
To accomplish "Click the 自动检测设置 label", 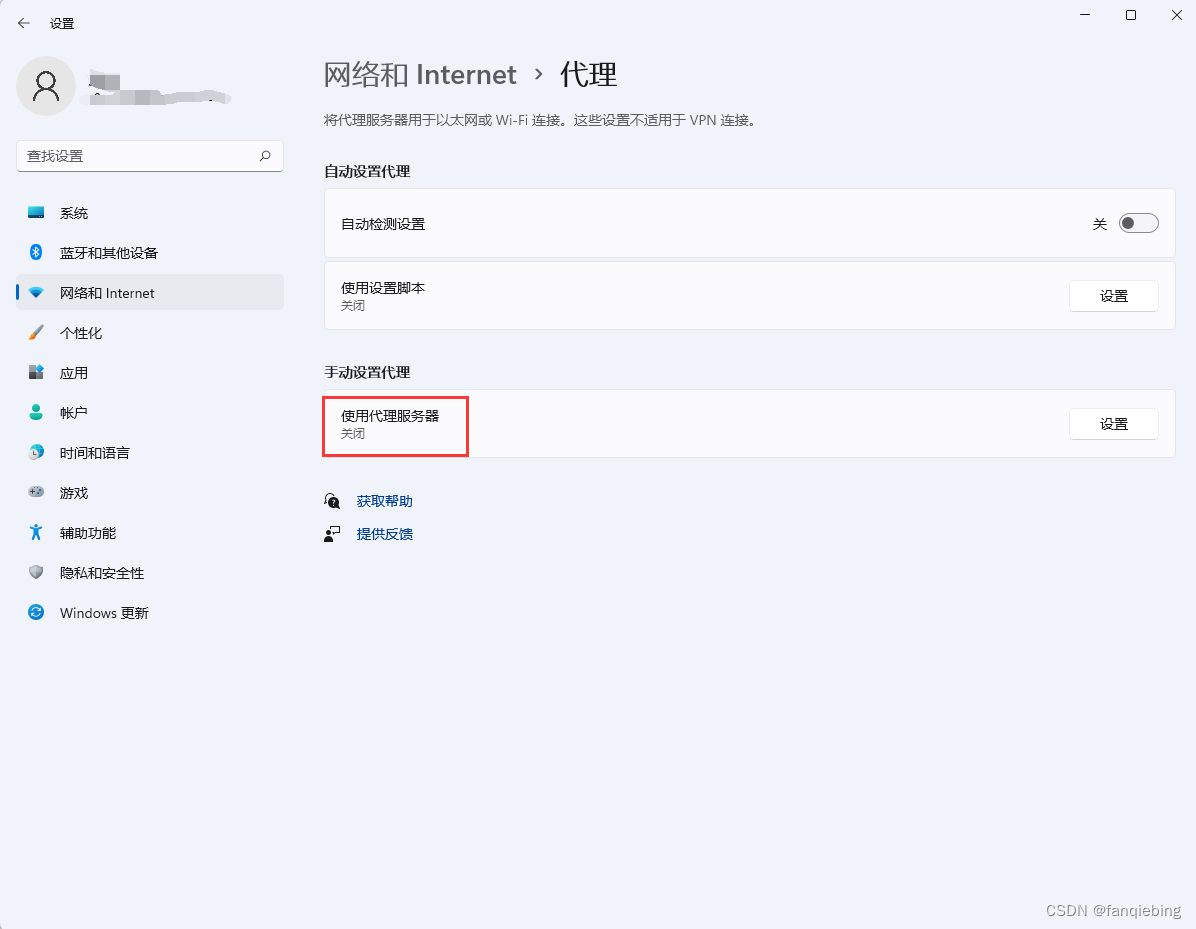I will click(383, 223).
